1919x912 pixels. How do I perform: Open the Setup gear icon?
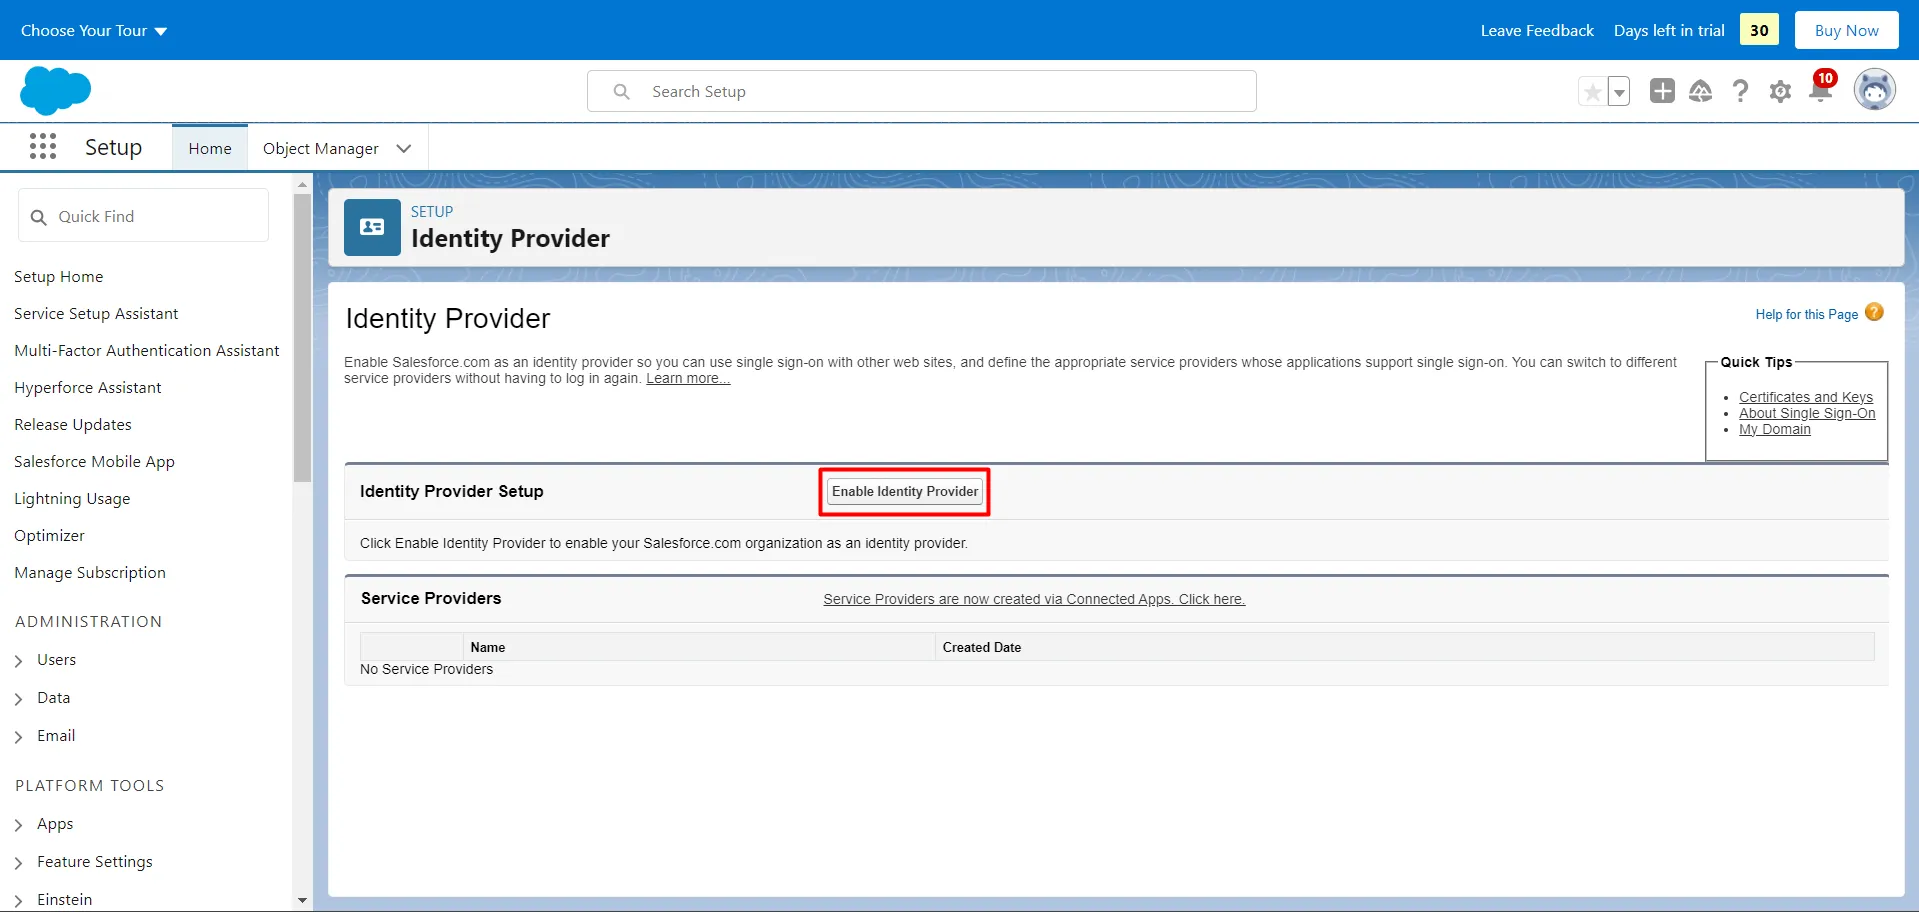1780,92
